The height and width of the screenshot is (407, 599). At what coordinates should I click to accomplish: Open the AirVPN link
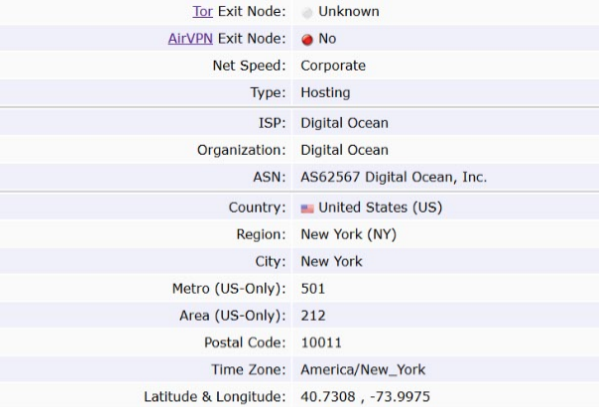[x=190, y=39]
